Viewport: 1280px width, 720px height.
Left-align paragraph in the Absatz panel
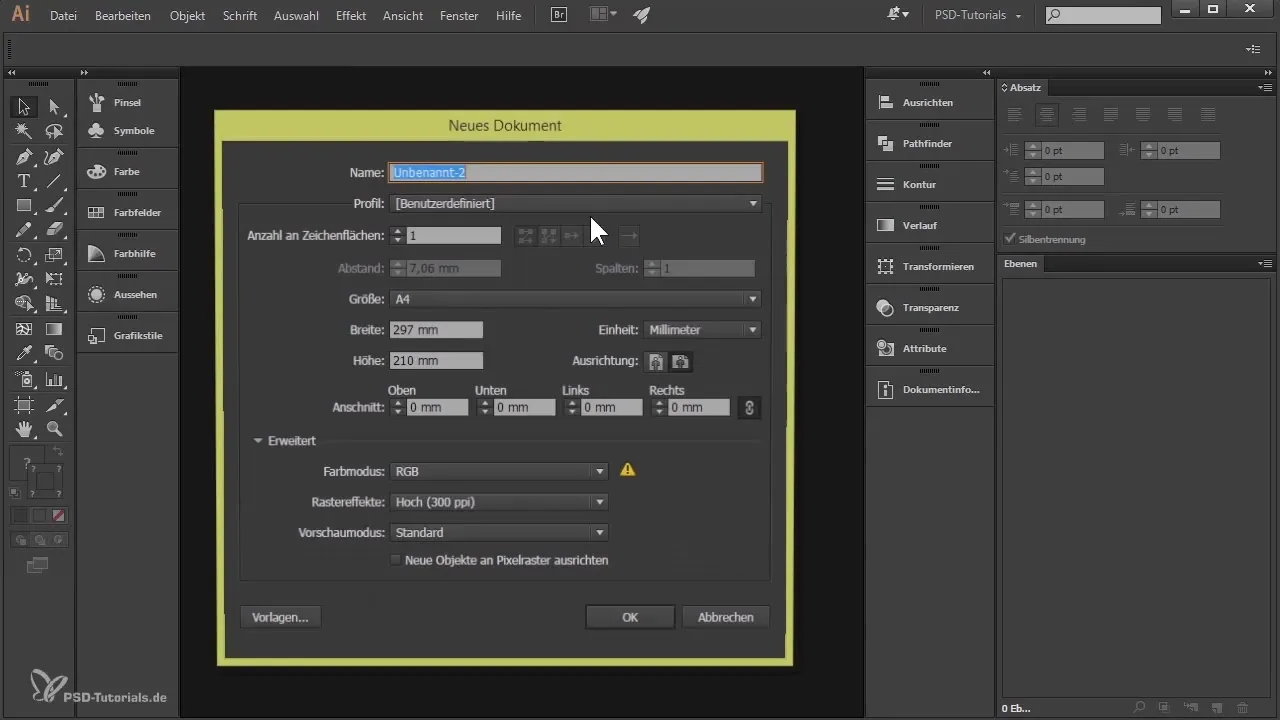point(1015,115)
